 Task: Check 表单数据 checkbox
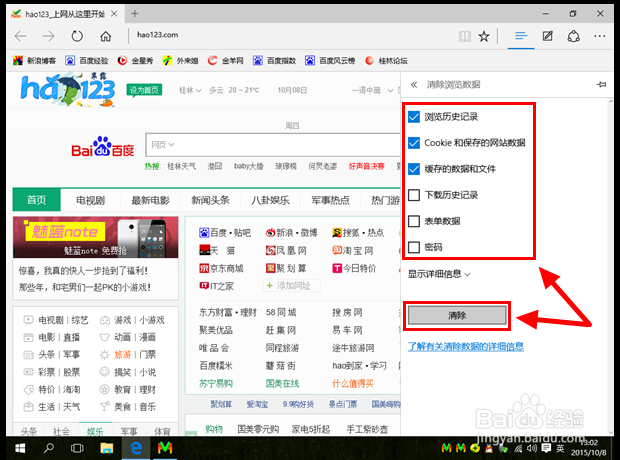pyautogui.click(x=414, y=221)
